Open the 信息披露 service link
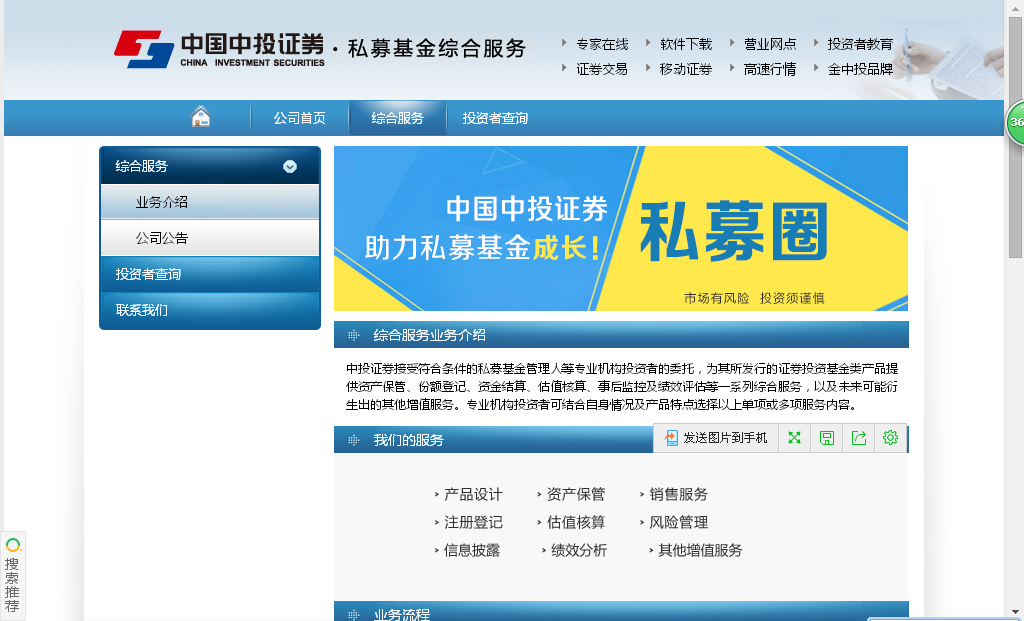Viewport: 1024px width, 621px height. pyautogui.click(x=472, y=550)
